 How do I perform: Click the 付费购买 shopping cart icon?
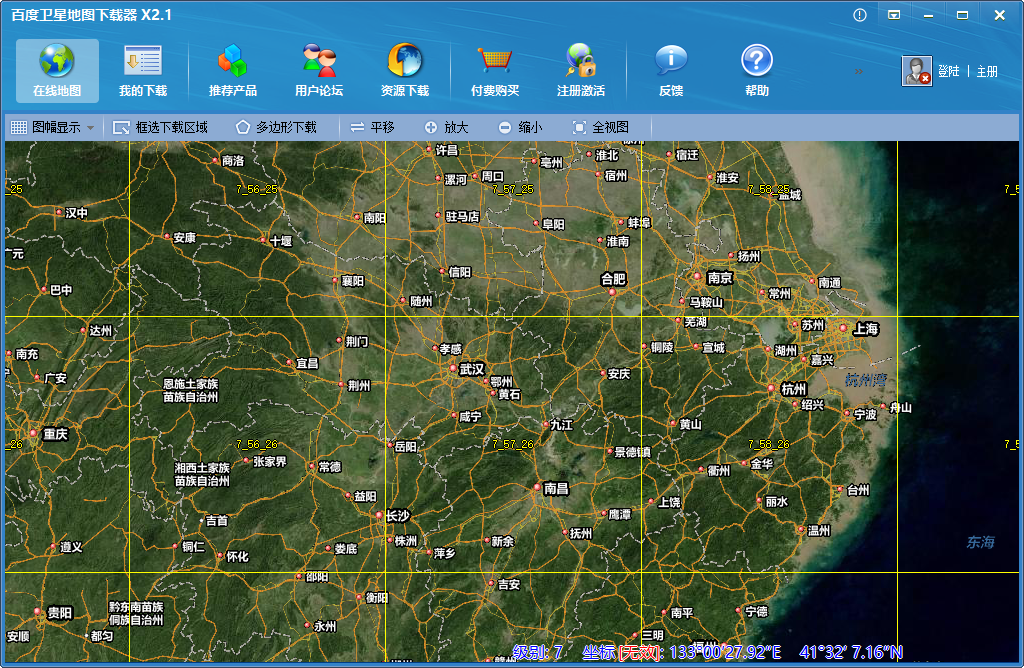[494, 62]
